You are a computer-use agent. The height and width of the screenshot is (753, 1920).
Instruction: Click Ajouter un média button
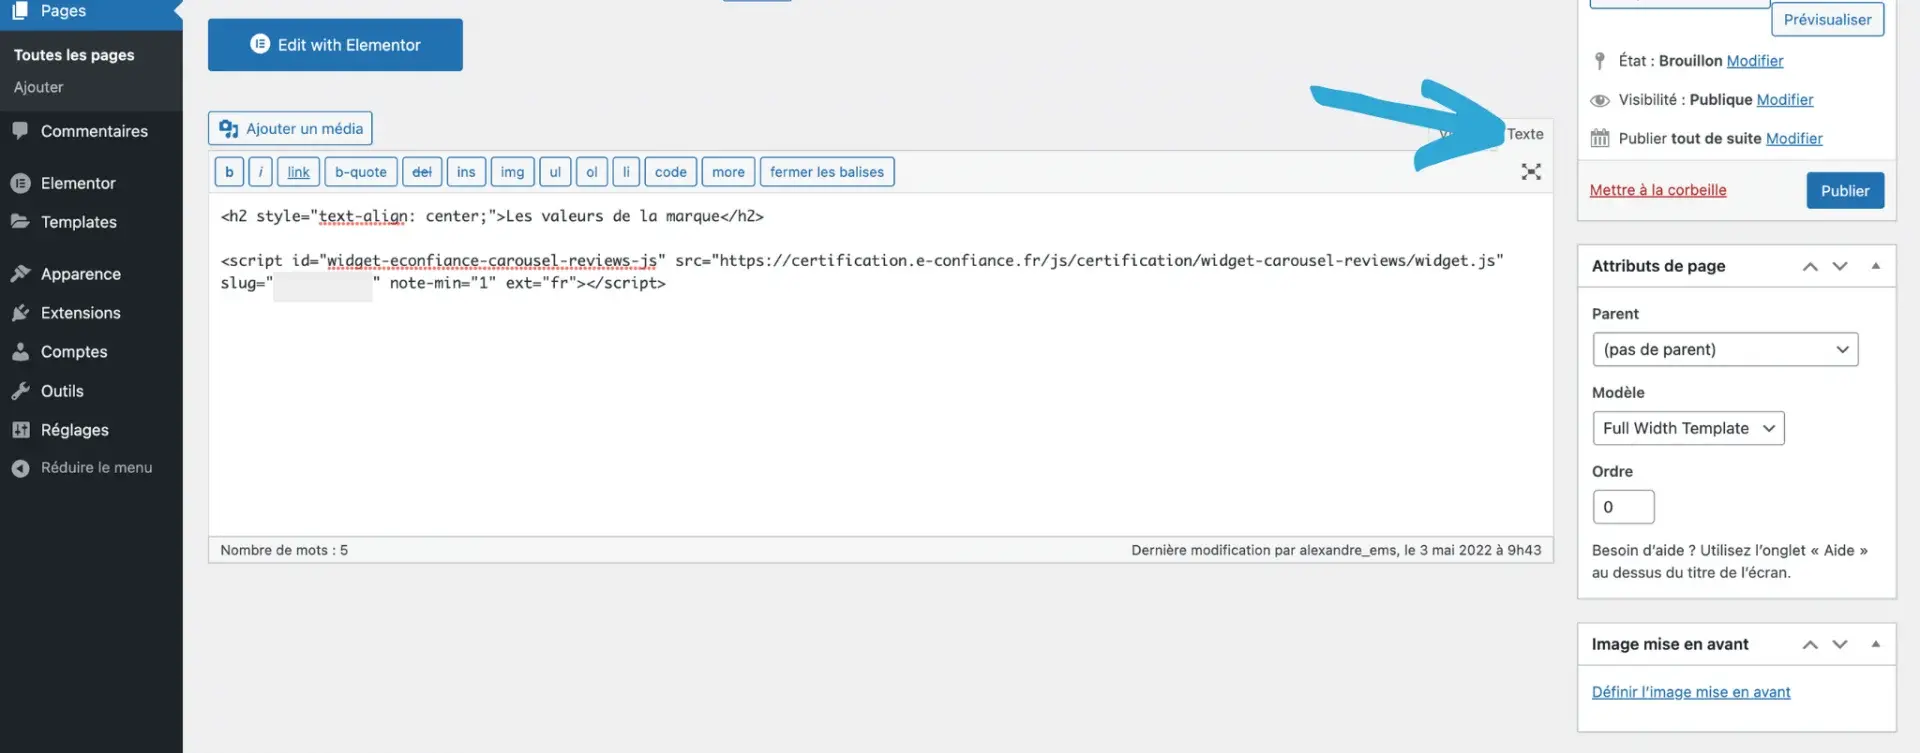[290, 129]
